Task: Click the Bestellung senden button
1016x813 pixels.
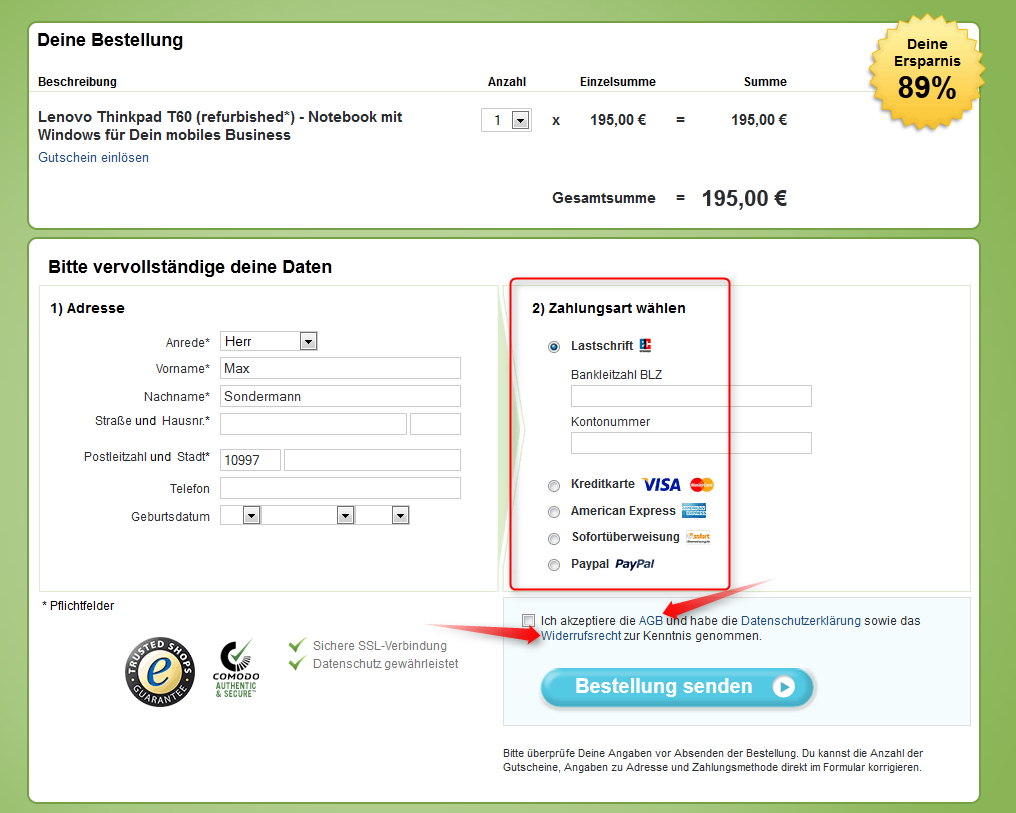Action: (x=677, y=687)
